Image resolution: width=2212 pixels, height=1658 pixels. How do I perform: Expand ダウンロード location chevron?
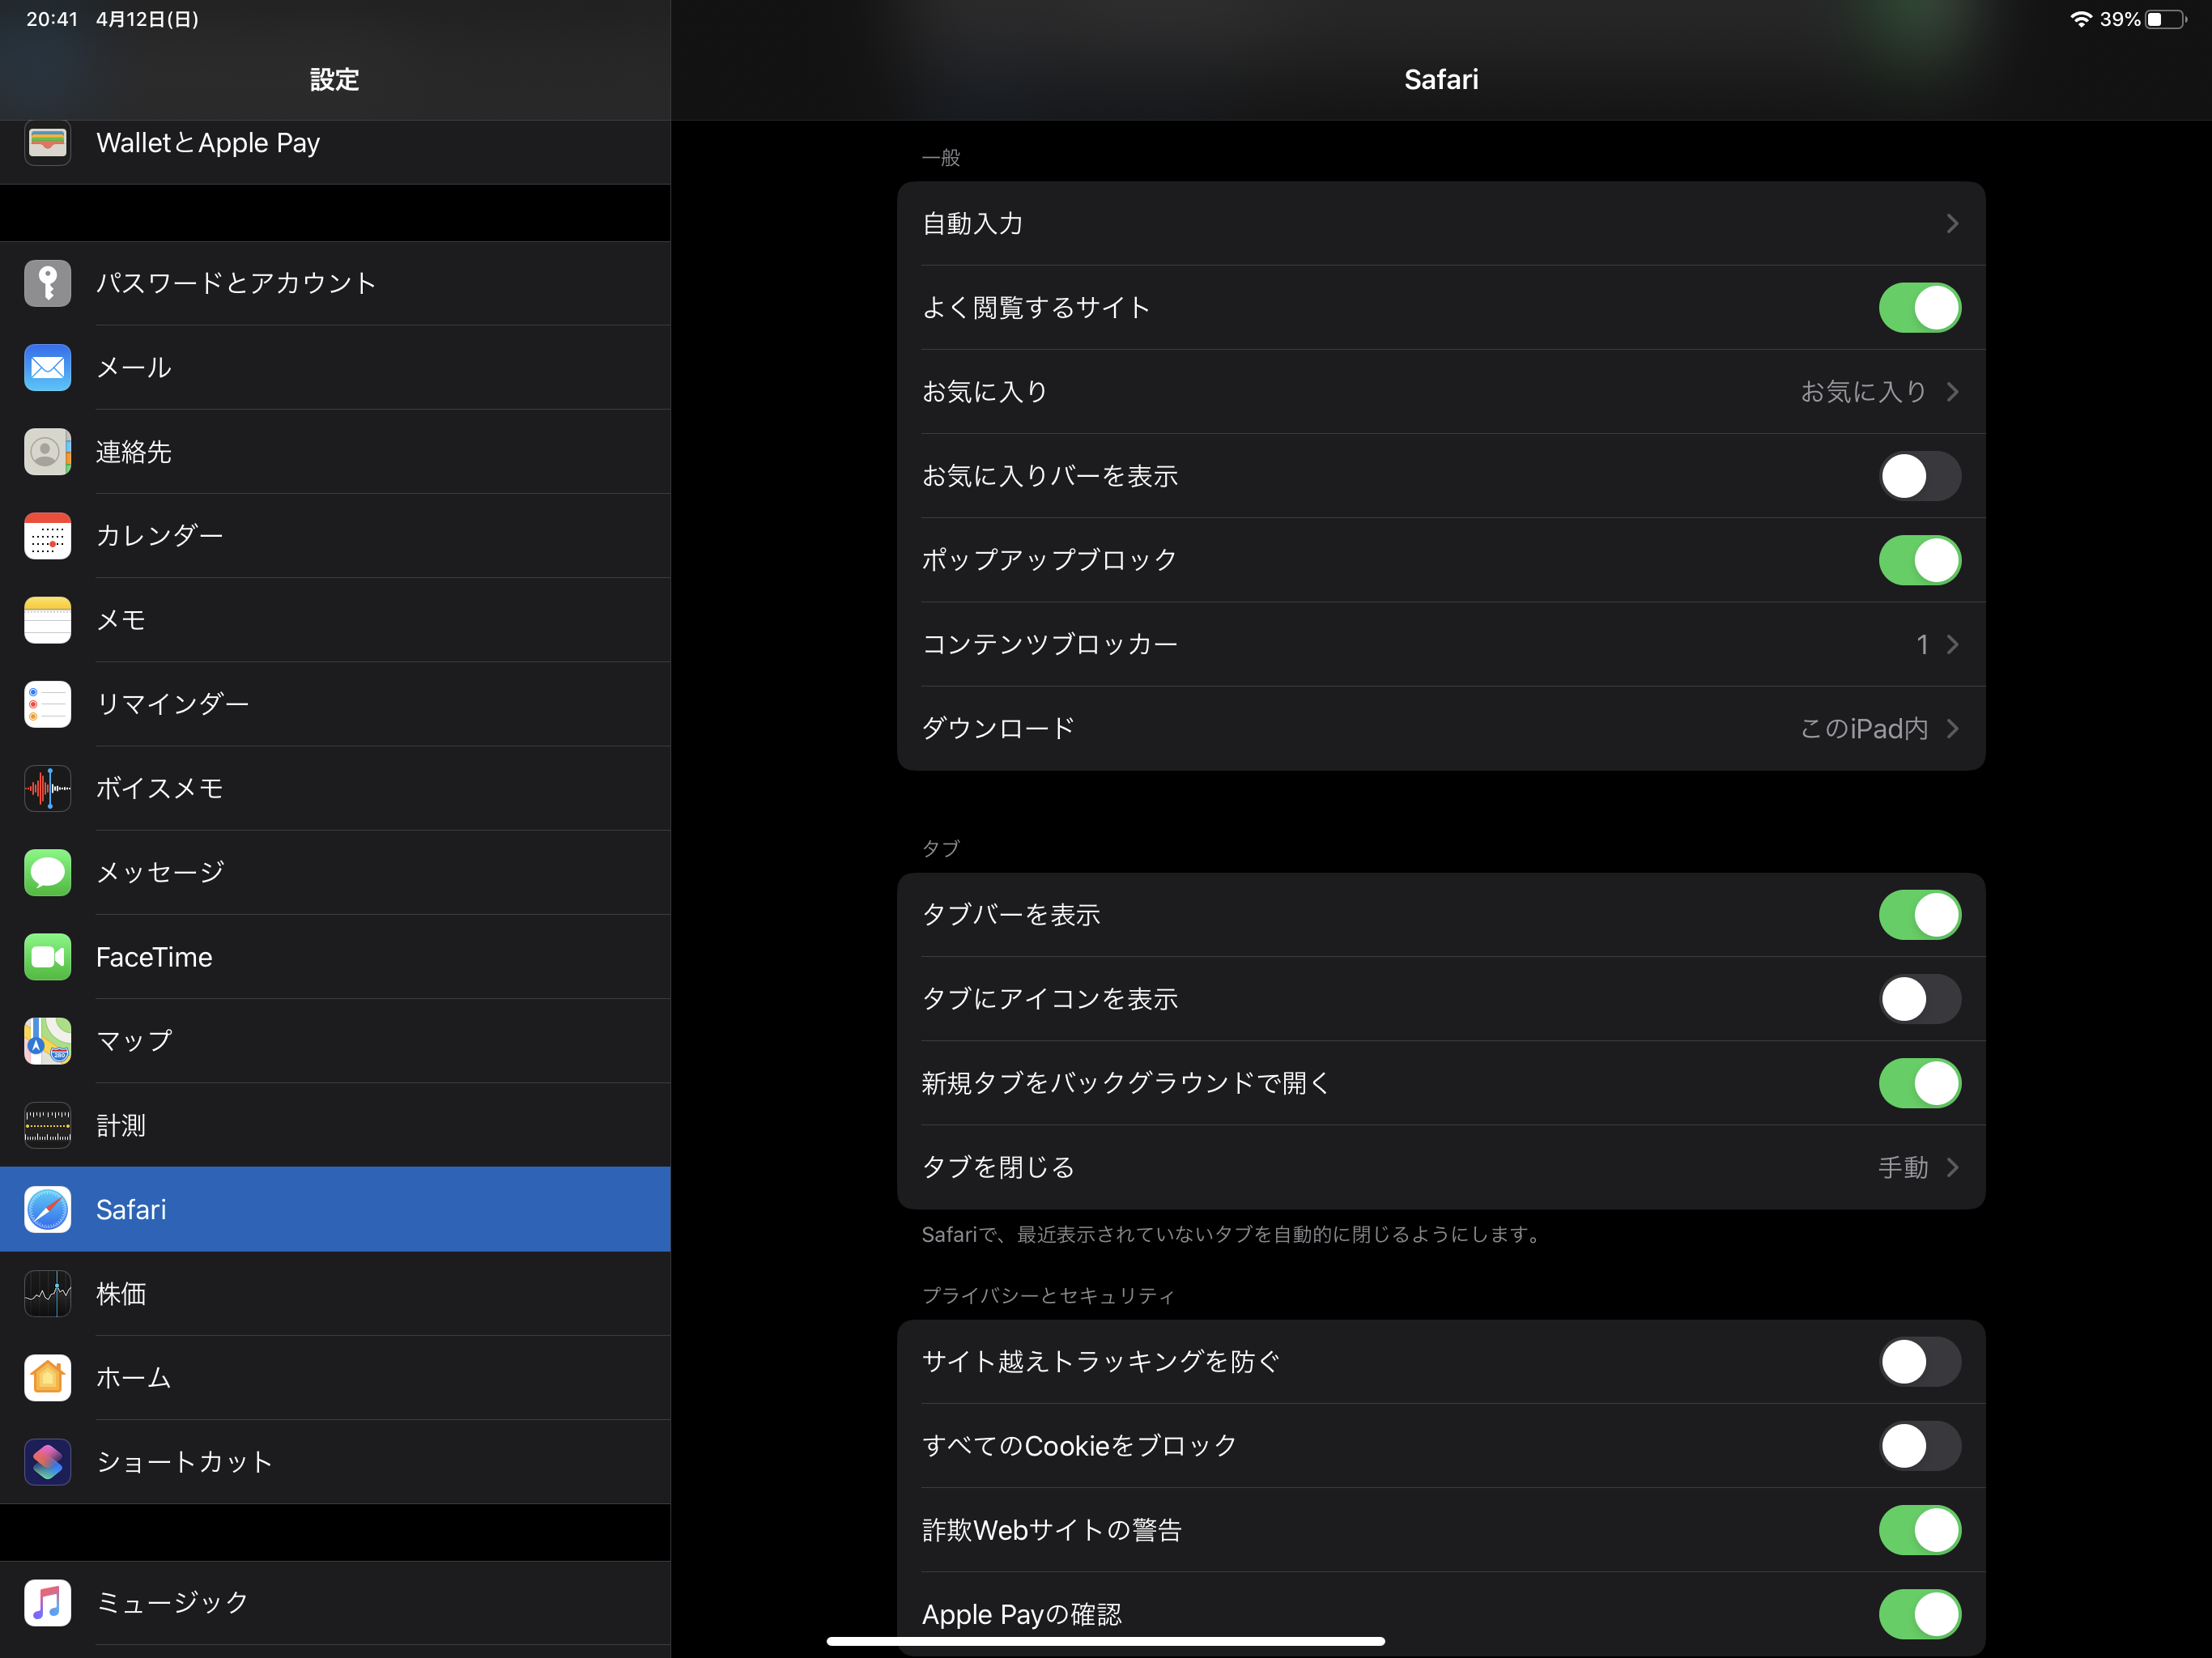[x=1952, y=728]
